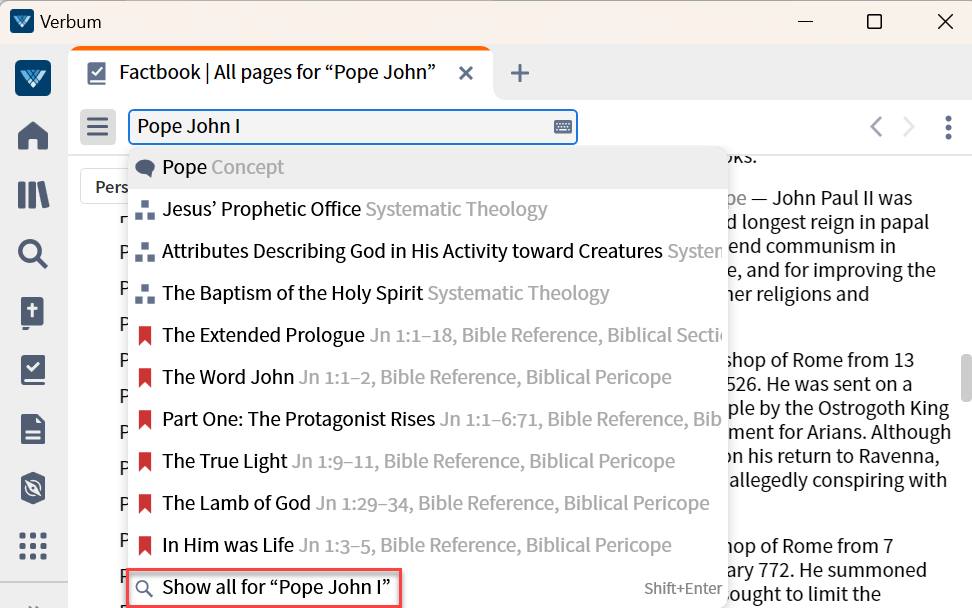Screen dimensions: 972x608
Task: Select In Him was Life suggestion
Action: (x=428, y=545)
